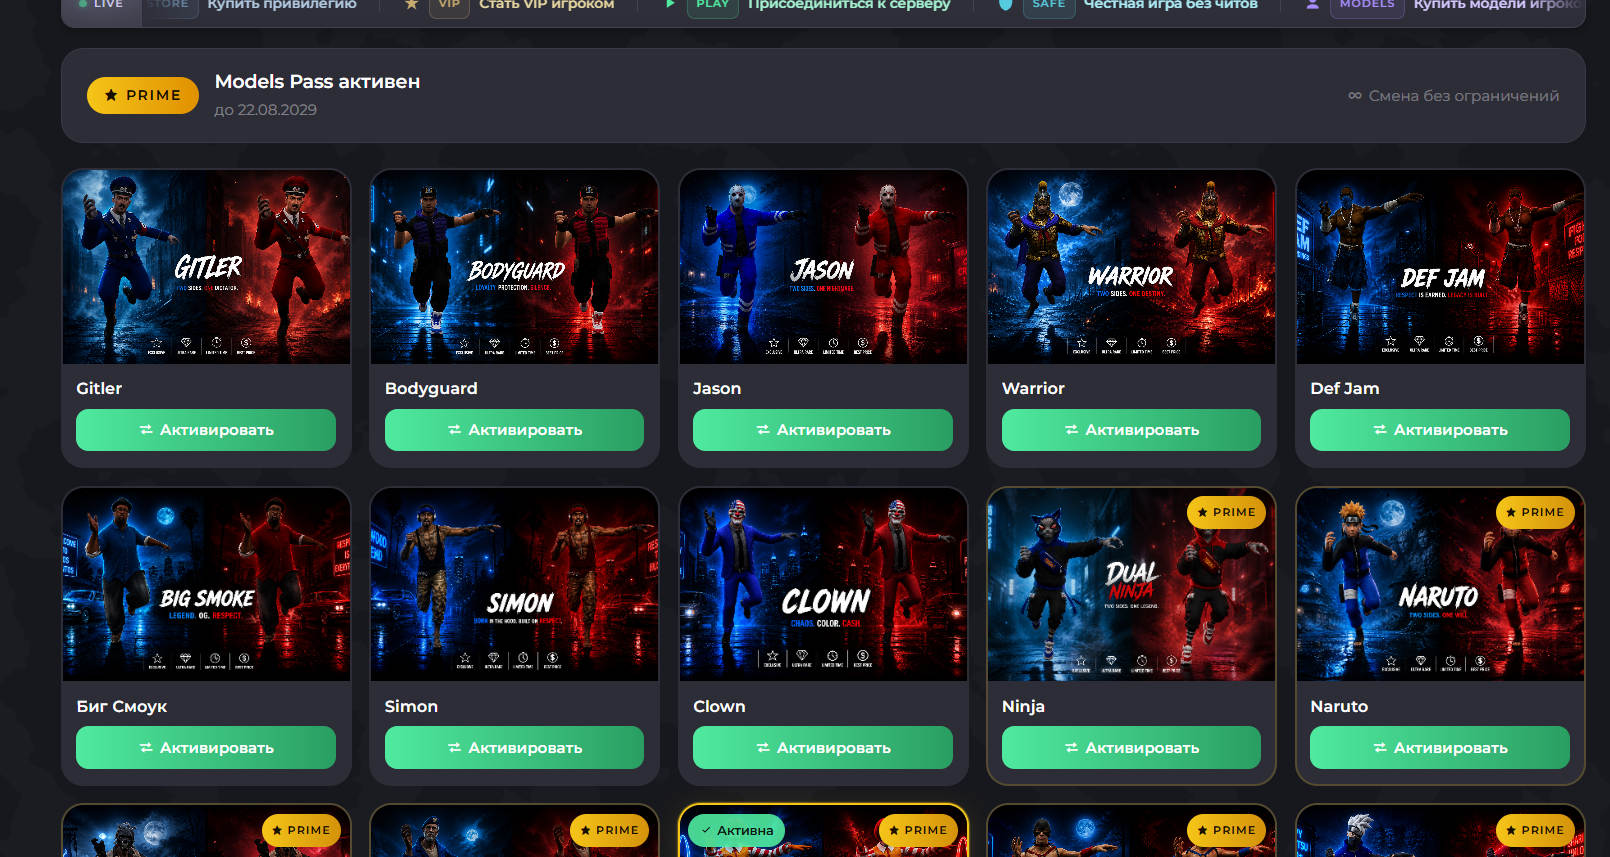Click the Models Pass активен heading

tap(317, 82)
